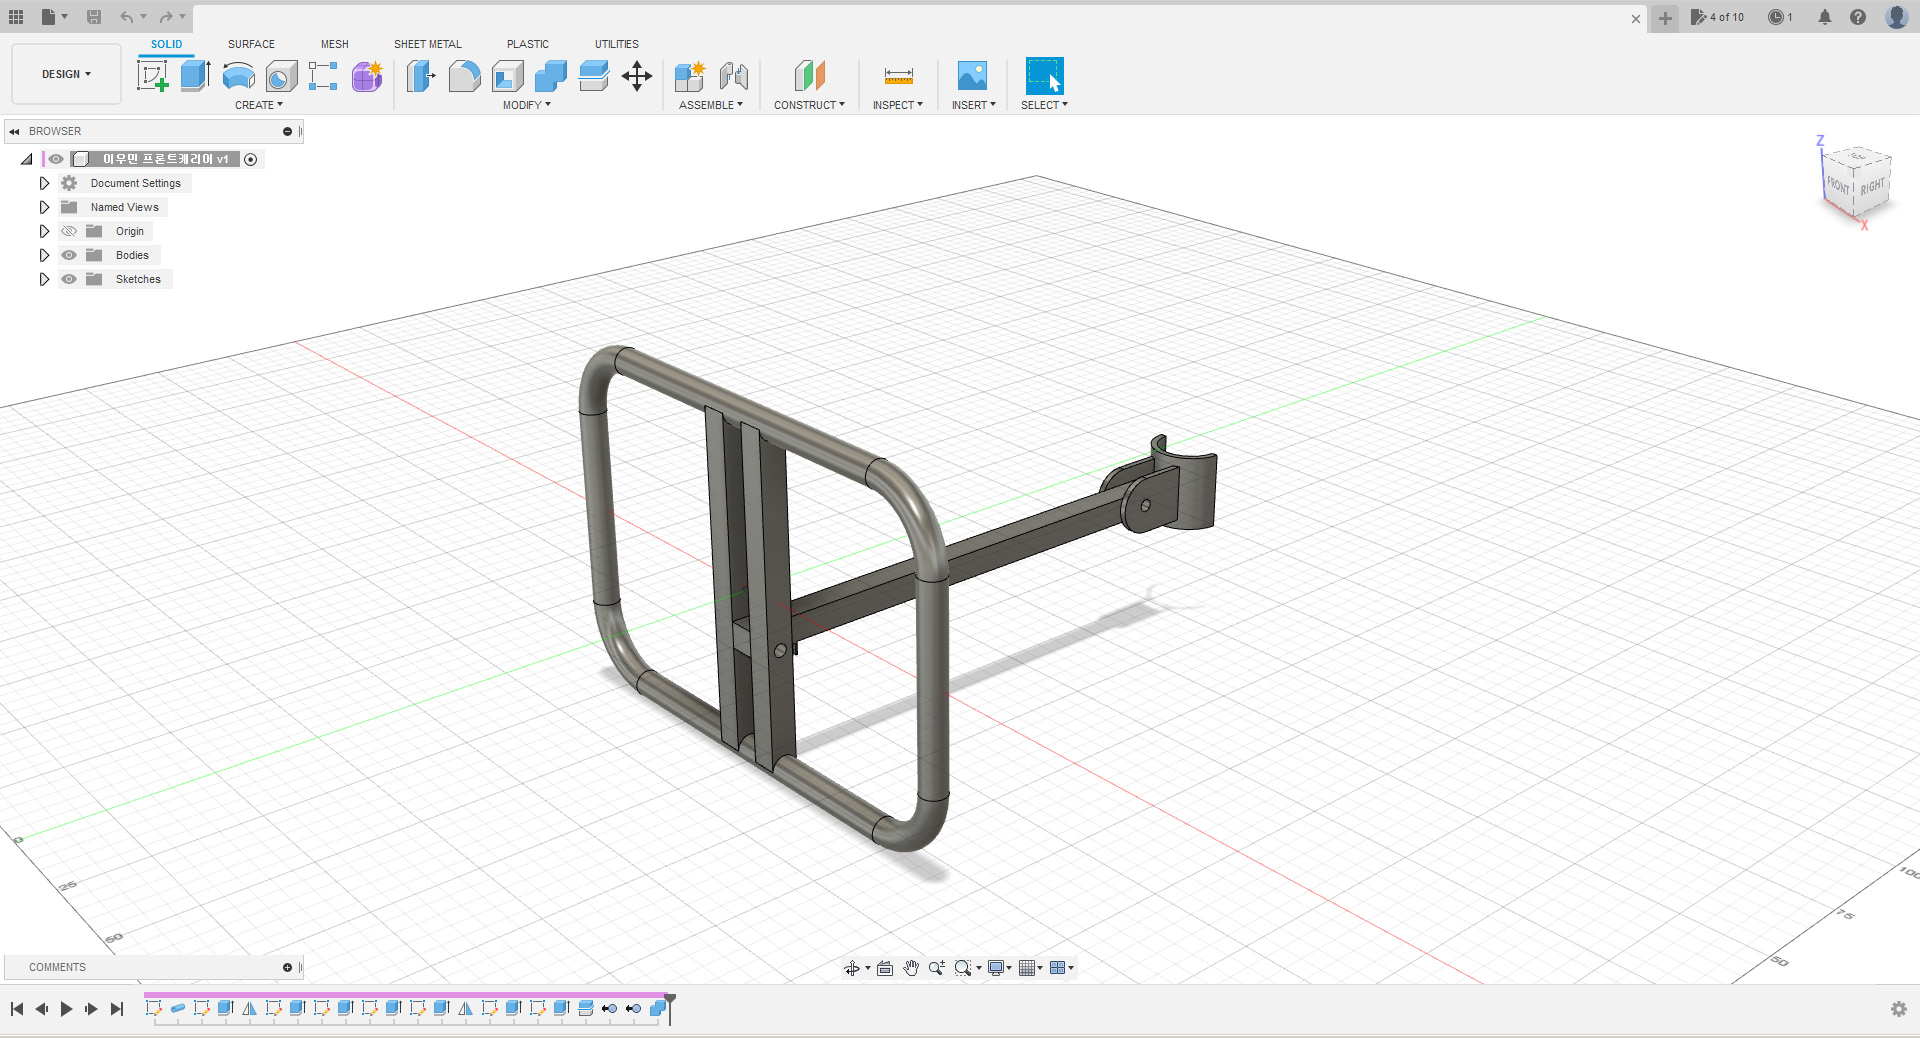Select the Extrude tool

pos(195,76)
